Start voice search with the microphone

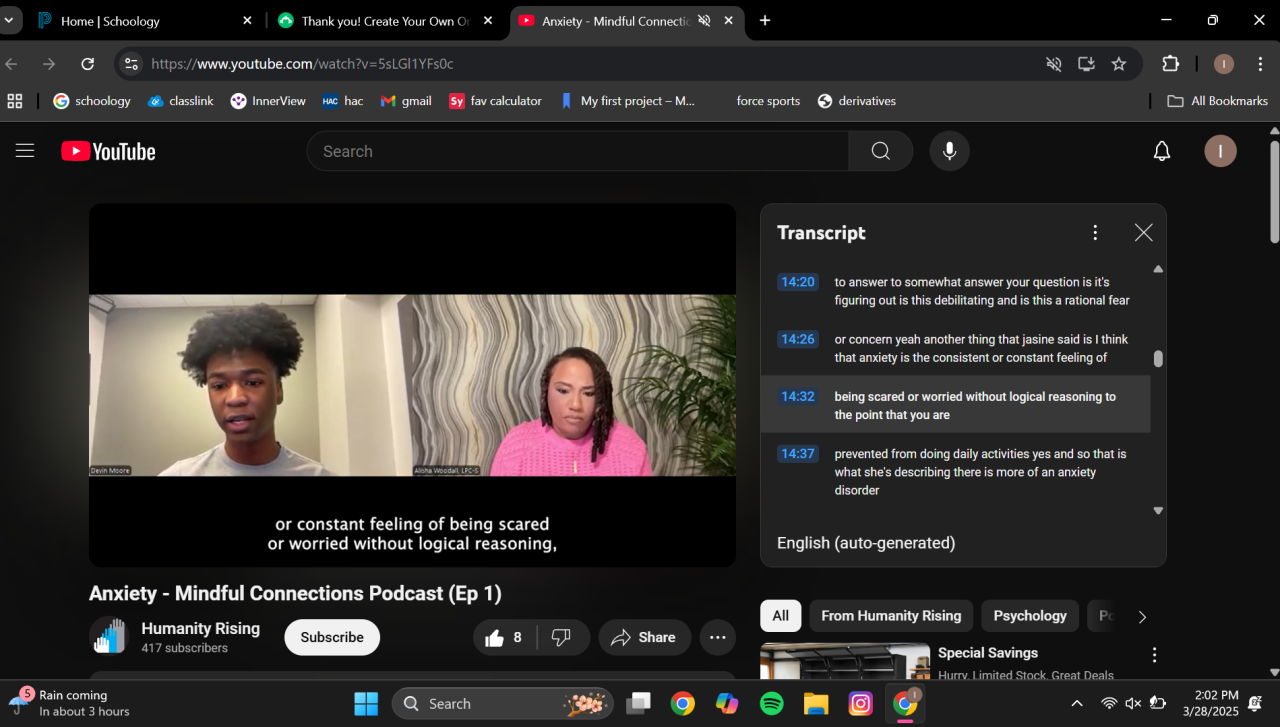tap(949, 151)
